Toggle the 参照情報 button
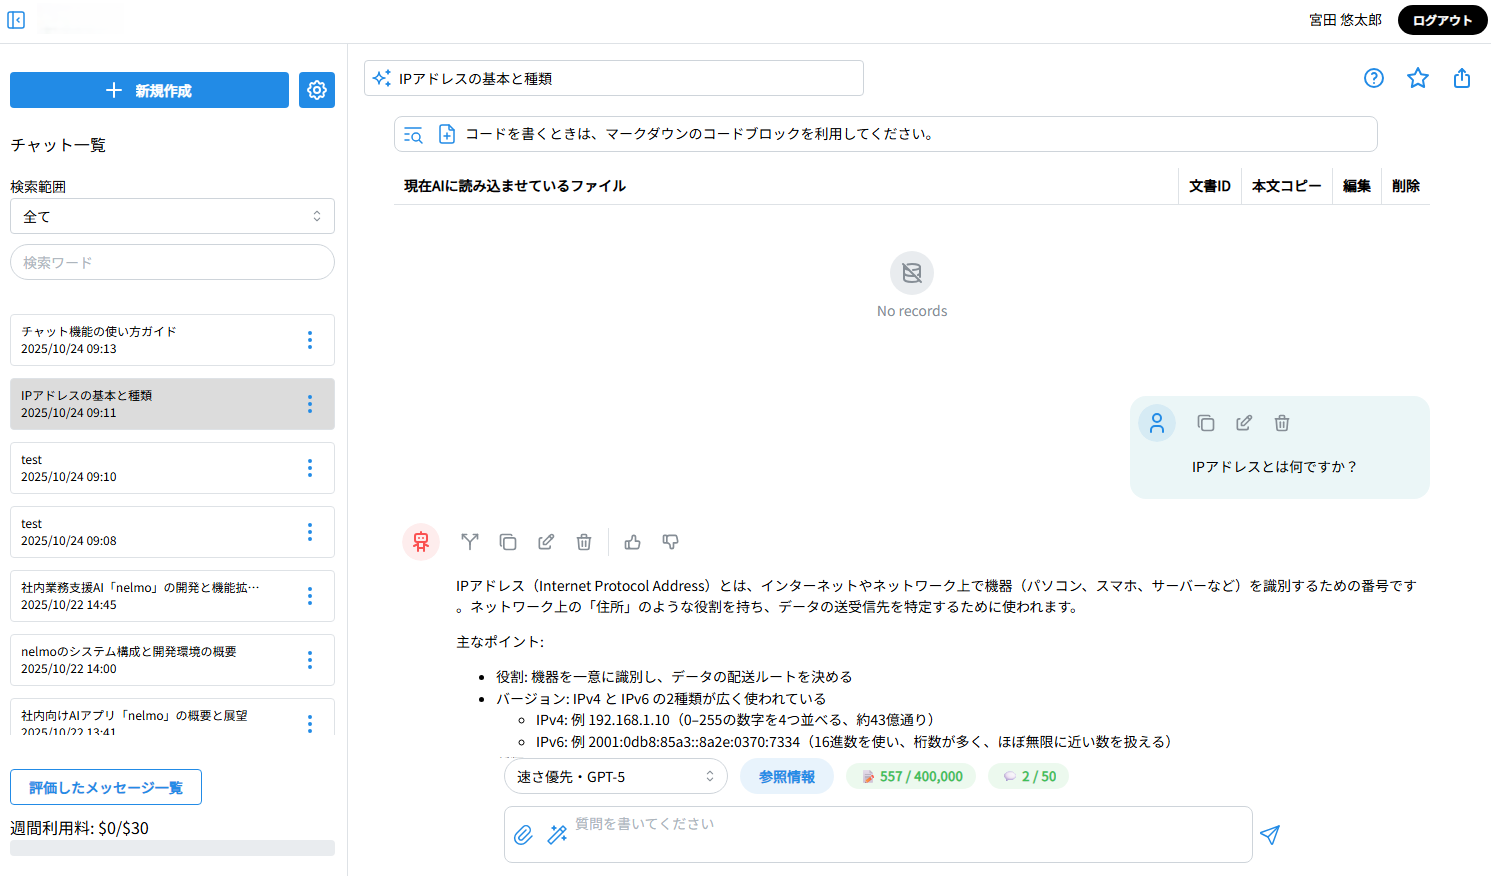 (x=786, y=777)
